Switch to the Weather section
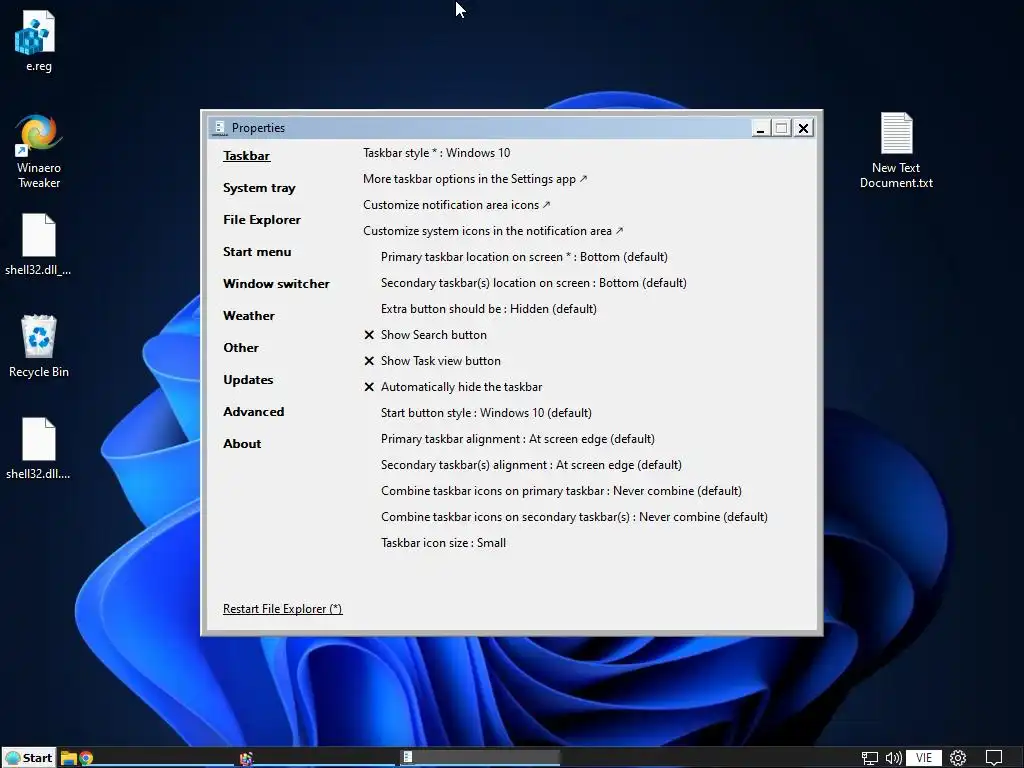This screenshot has width=1024, height=768. tap(249, 315)
